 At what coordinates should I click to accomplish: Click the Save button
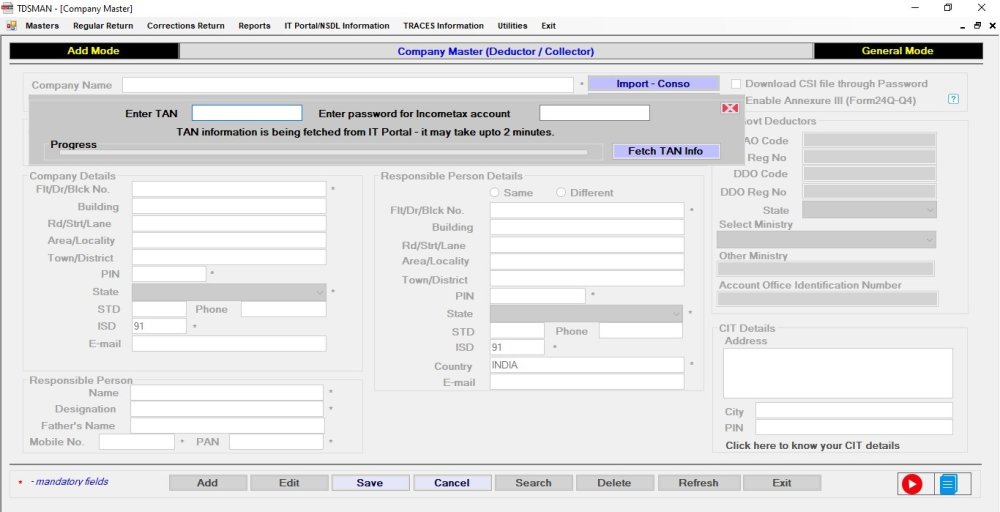370,483
